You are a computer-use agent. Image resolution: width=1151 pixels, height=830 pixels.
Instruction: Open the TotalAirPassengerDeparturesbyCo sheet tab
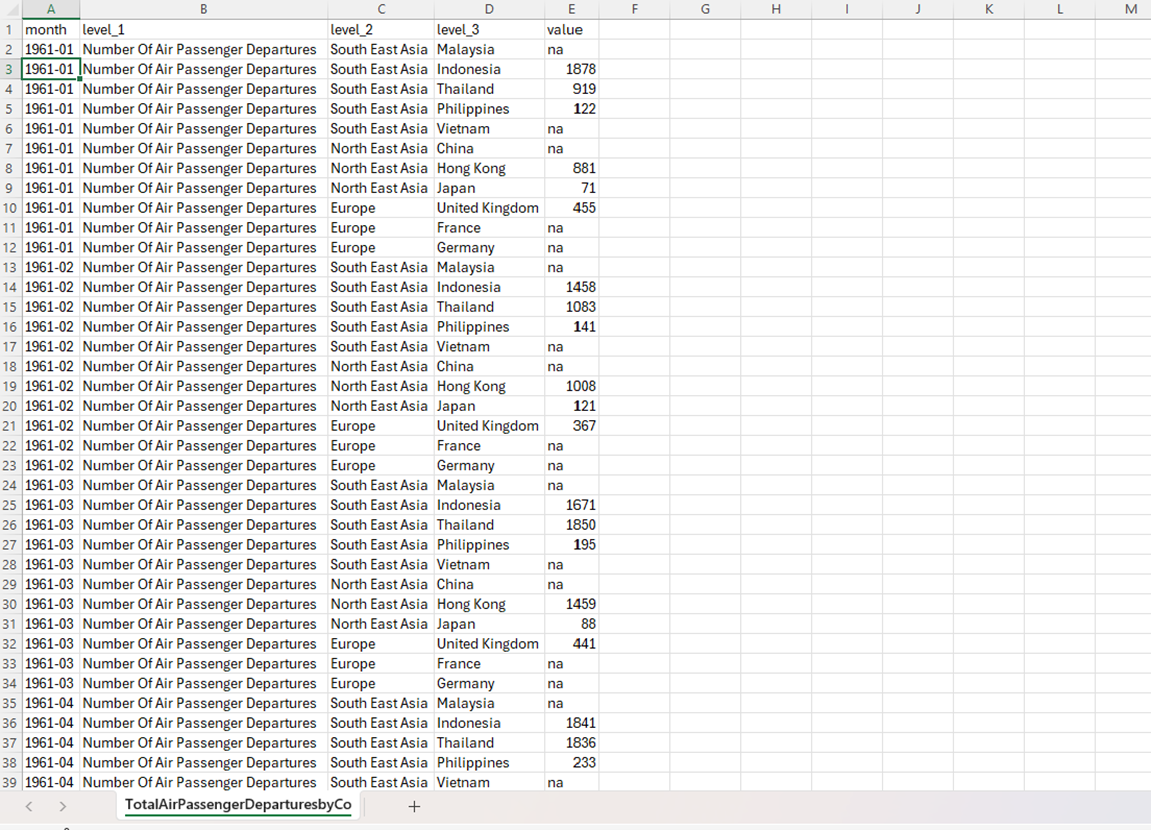[238, 805]
